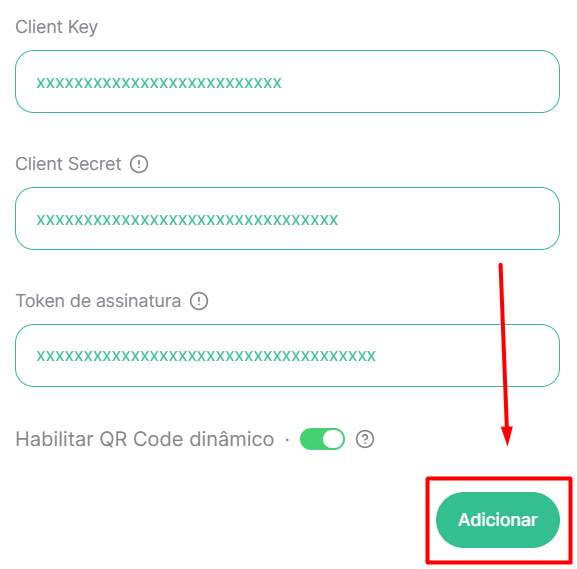
Task: Focus the Client Key input field
Action: click(x=287, y=82)
